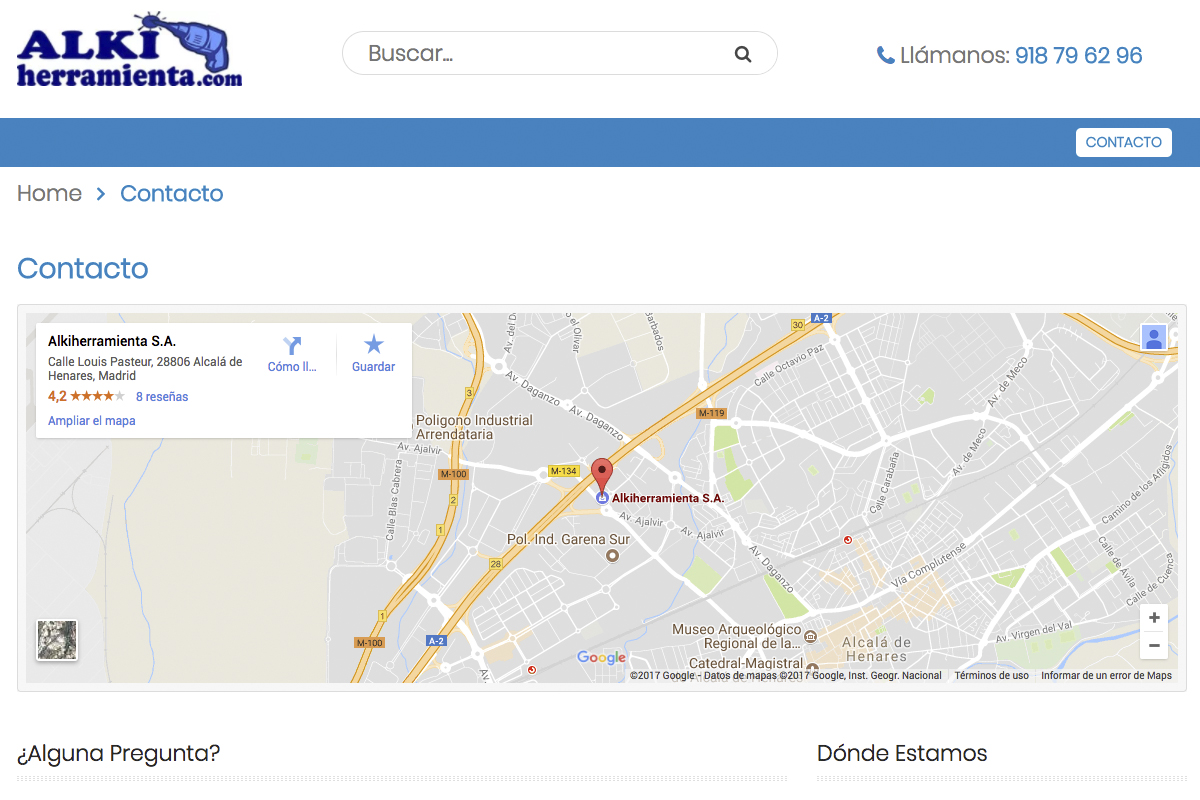Click the Contacto breadcrumb link
The width and height of the screenshot is (1200, 800).
[172, 193]
